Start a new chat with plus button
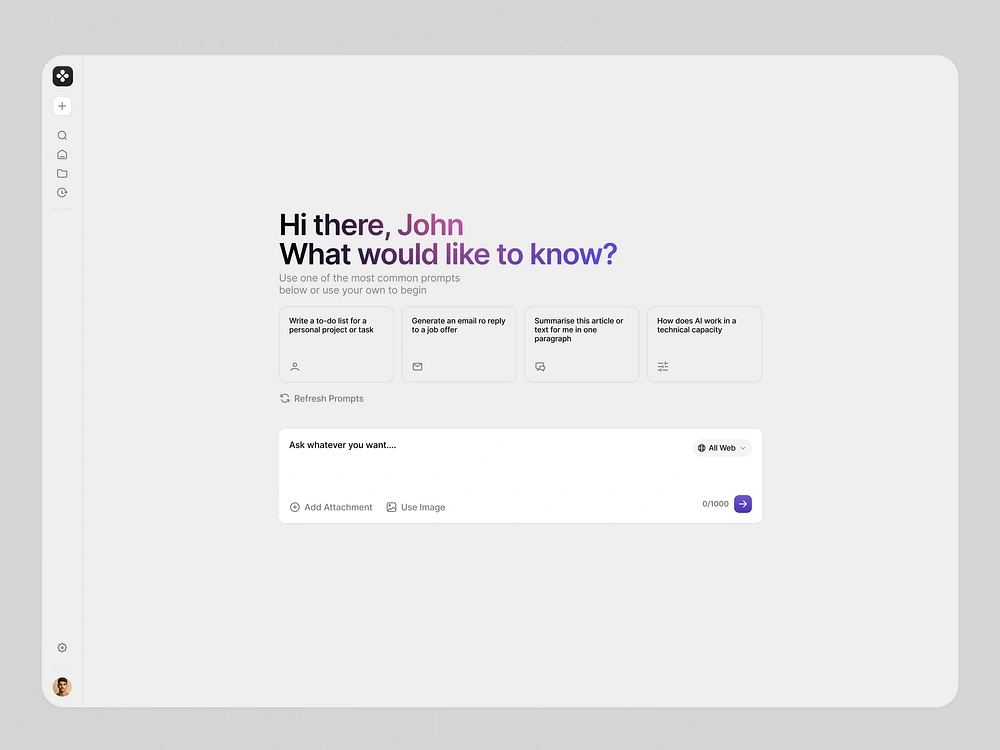This screenshot has height=750, width=1000. pyautogui.click(x=62, y=106)
